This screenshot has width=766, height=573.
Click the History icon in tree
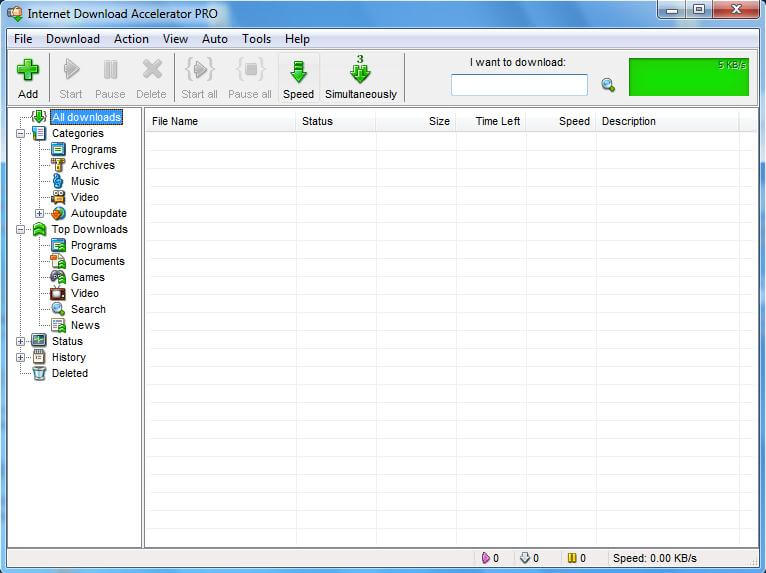point(39,357)
